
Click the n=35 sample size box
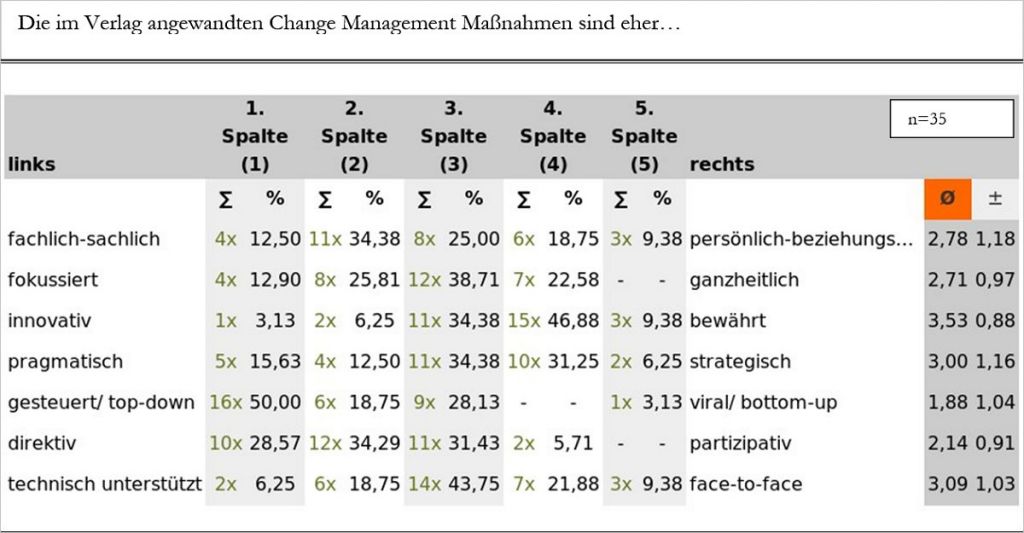pyautogui.click(x=951, y=119)
